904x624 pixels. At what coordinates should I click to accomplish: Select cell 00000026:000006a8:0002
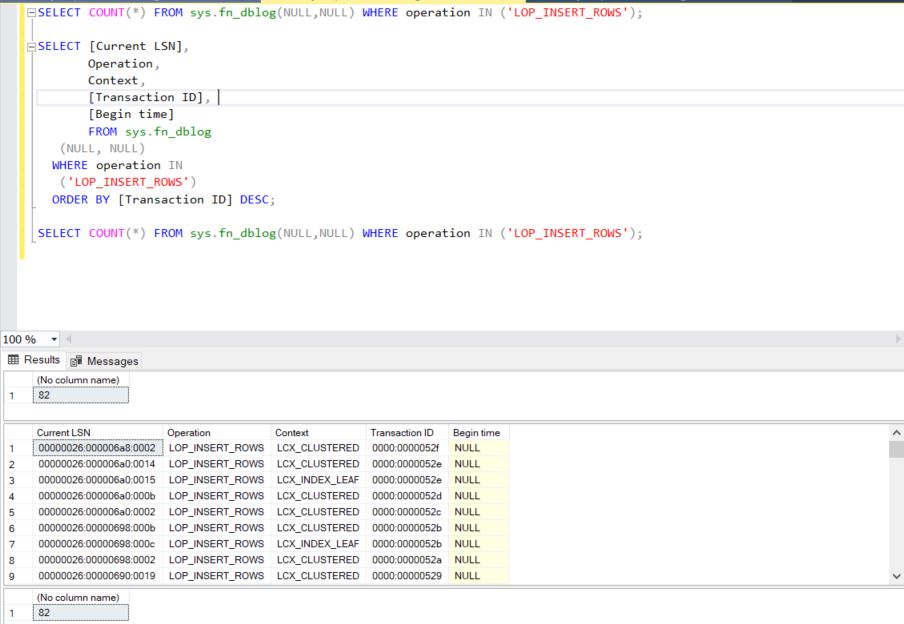(98, 448)
